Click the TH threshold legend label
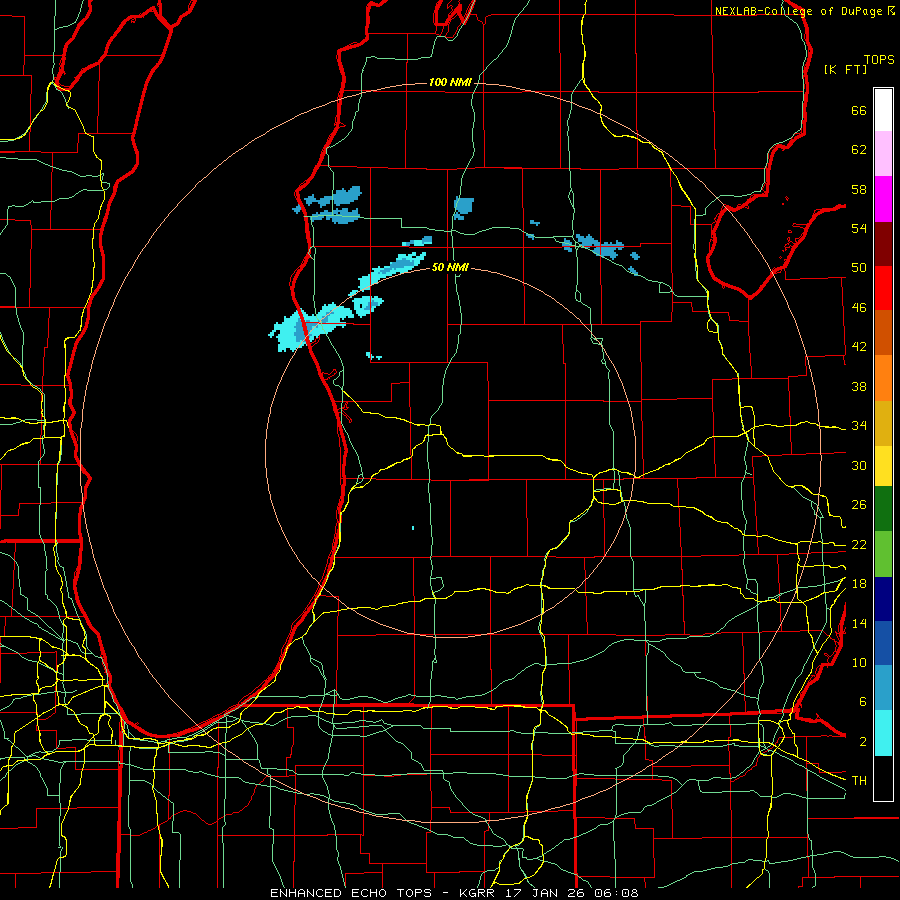 click(x=859, y=781)
